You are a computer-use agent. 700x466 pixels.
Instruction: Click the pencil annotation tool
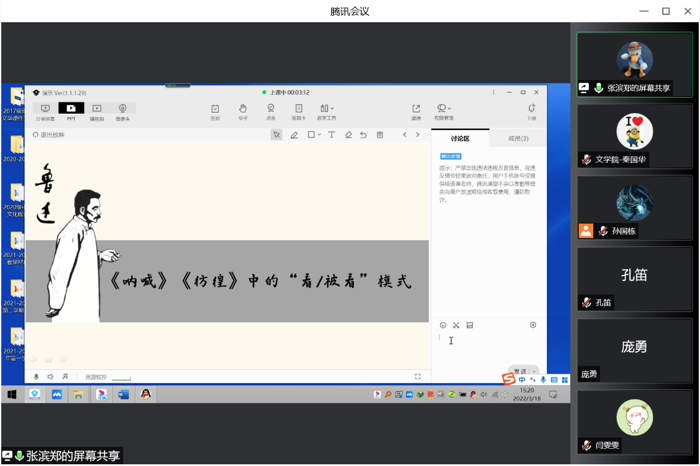tap(294, 135)
